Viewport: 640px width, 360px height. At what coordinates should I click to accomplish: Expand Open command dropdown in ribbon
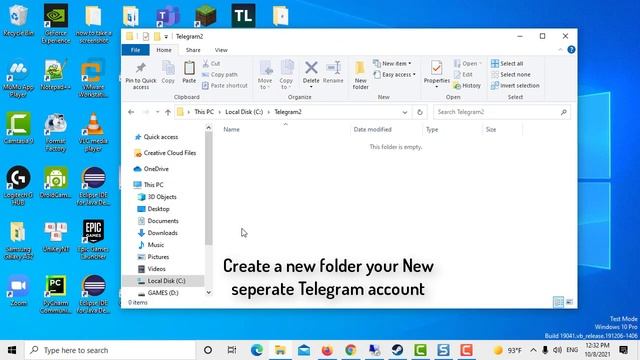click(x=480, y=64)
